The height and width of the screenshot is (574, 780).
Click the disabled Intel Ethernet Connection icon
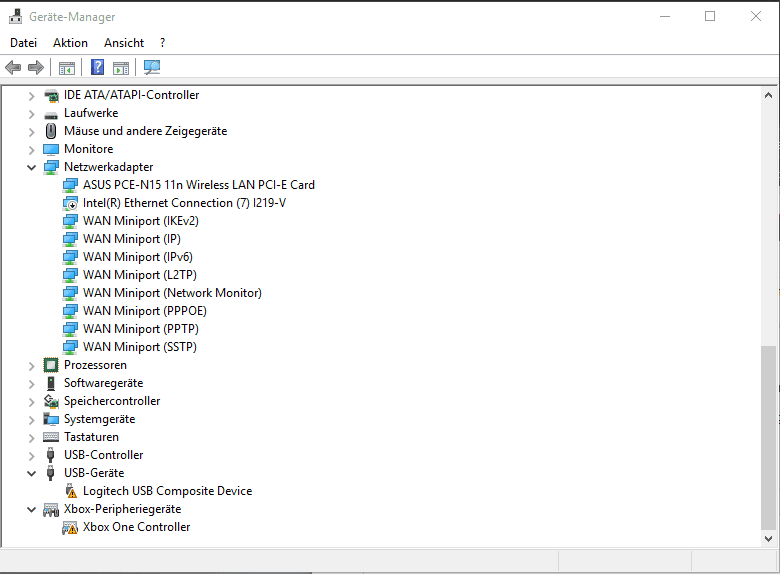70,203
